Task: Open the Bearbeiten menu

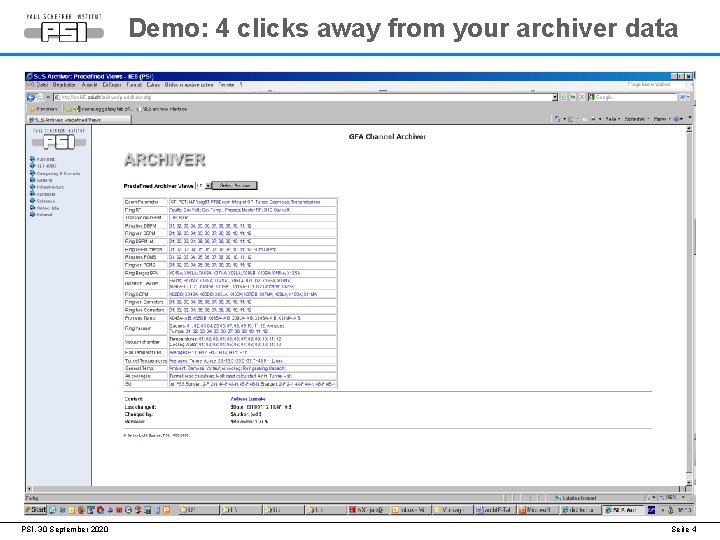Action: 64,85
